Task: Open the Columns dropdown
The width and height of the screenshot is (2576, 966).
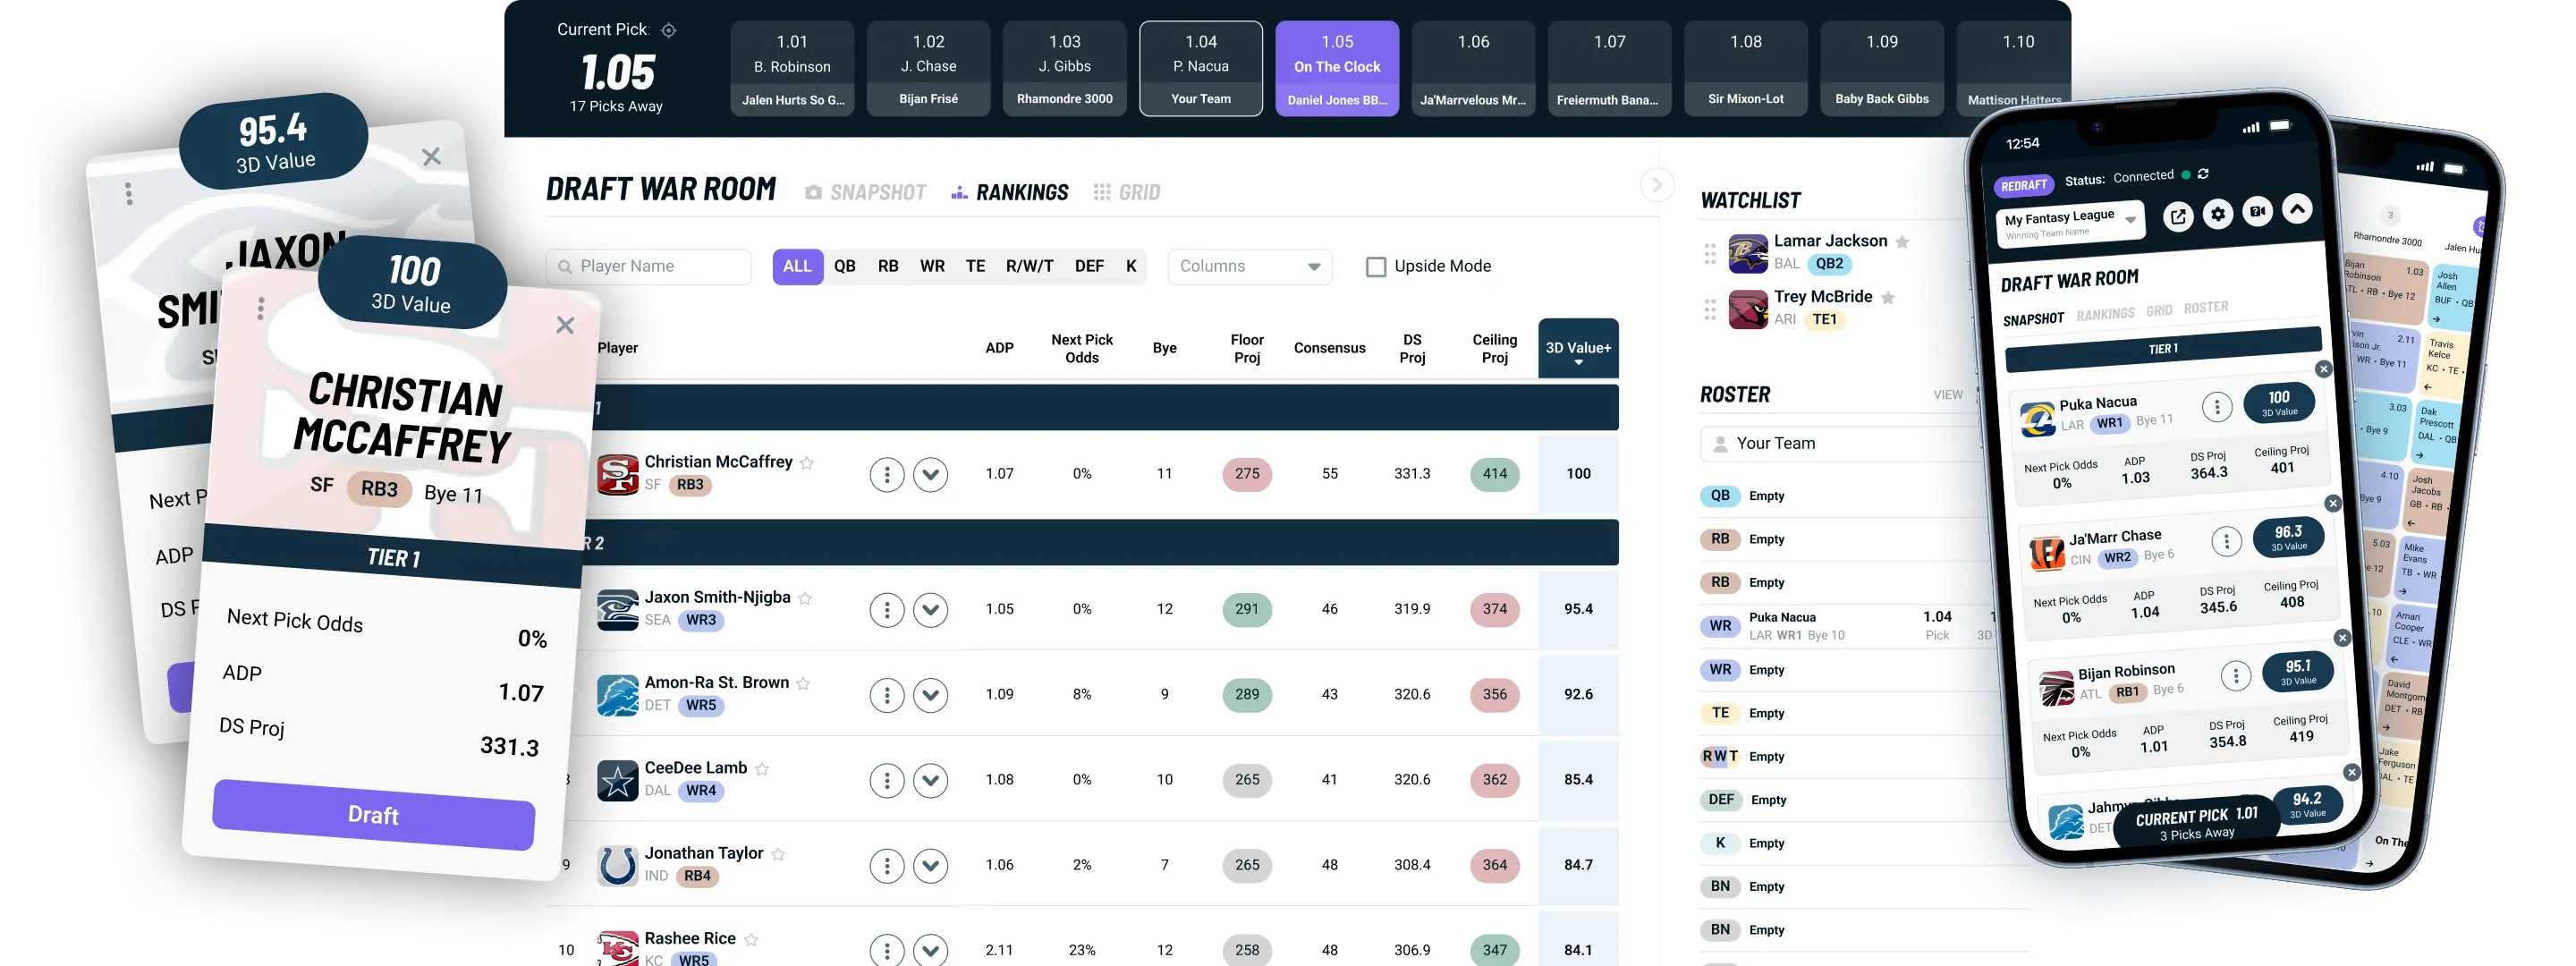Action: [1250, 266]
